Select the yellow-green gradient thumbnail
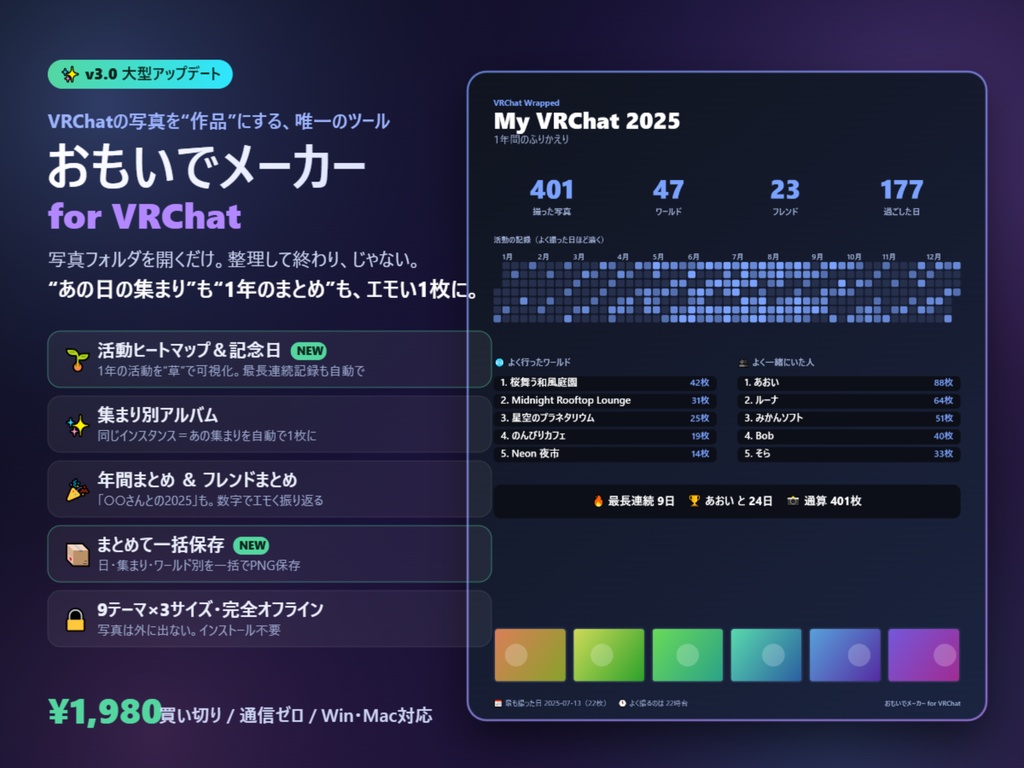 609,655
